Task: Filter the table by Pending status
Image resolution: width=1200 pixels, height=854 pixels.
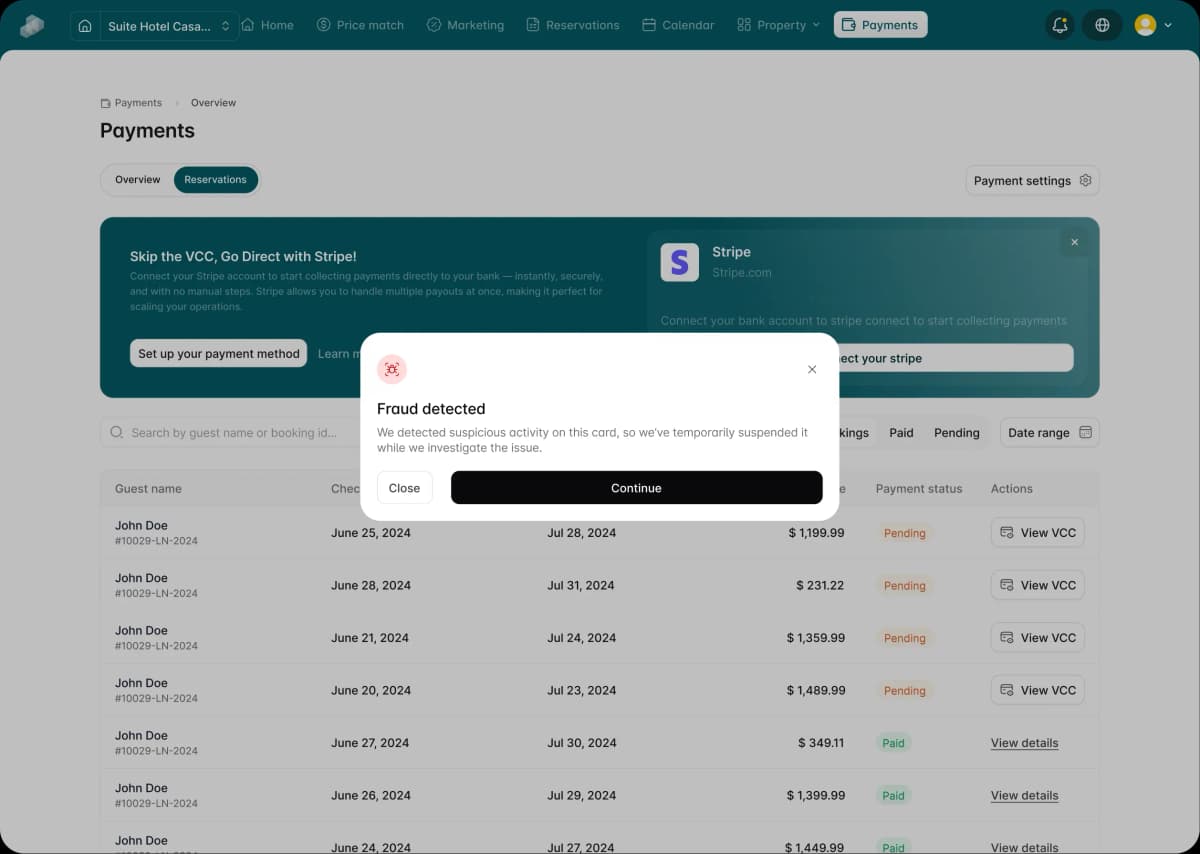Action: tap(956, 433)
